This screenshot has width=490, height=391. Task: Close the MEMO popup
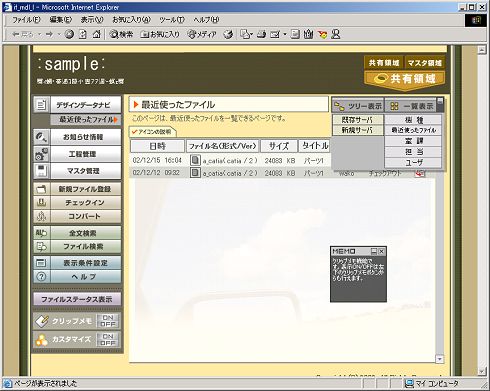[382, 251]
